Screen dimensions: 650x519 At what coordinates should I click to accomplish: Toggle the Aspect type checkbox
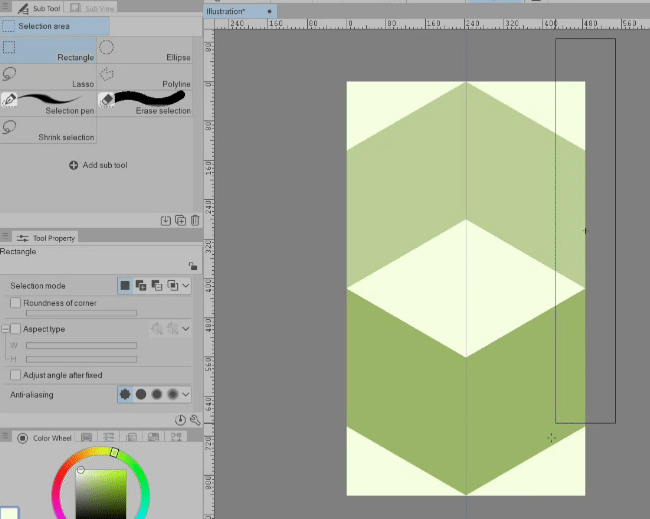15,329
